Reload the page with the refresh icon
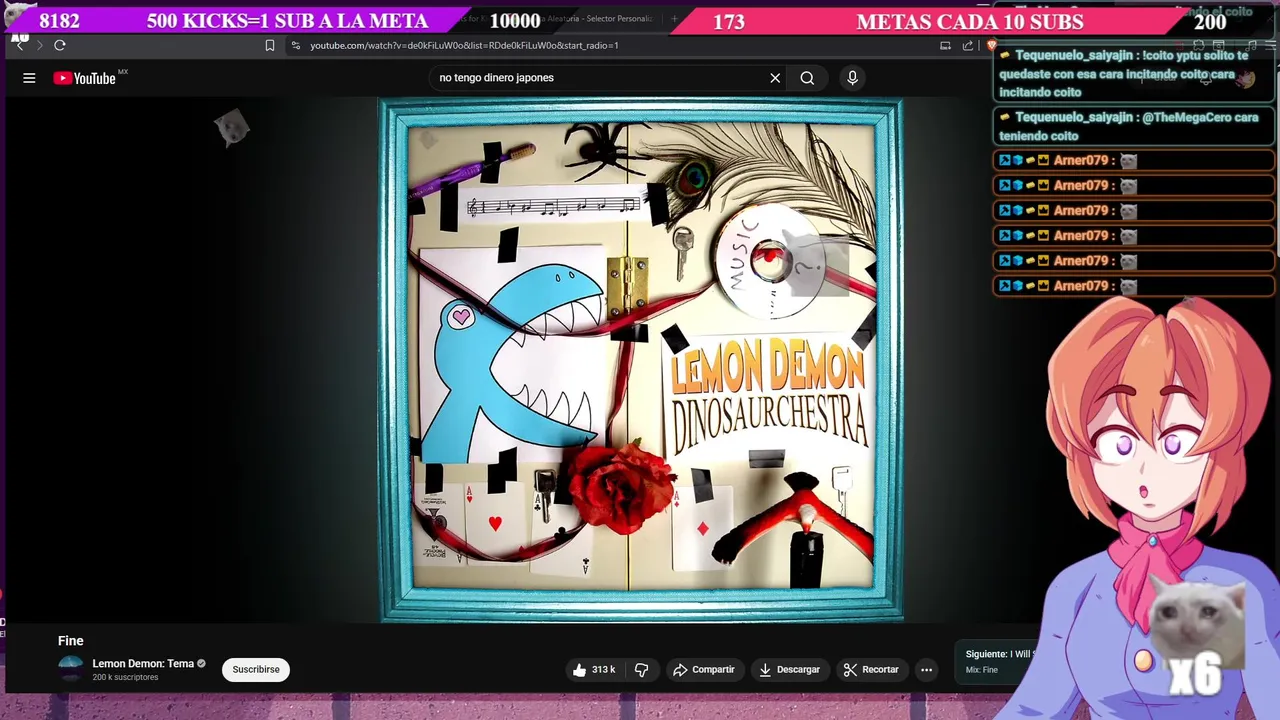 click(x=60, y=45)
